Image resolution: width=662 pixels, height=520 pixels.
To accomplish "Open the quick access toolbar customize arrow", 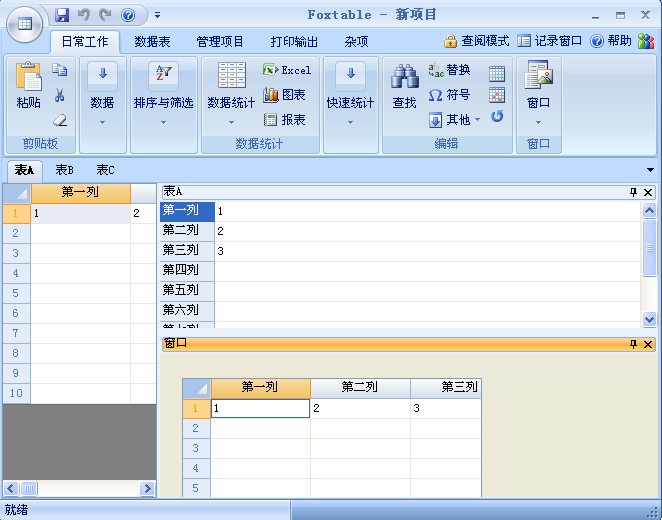I will 157,15.
